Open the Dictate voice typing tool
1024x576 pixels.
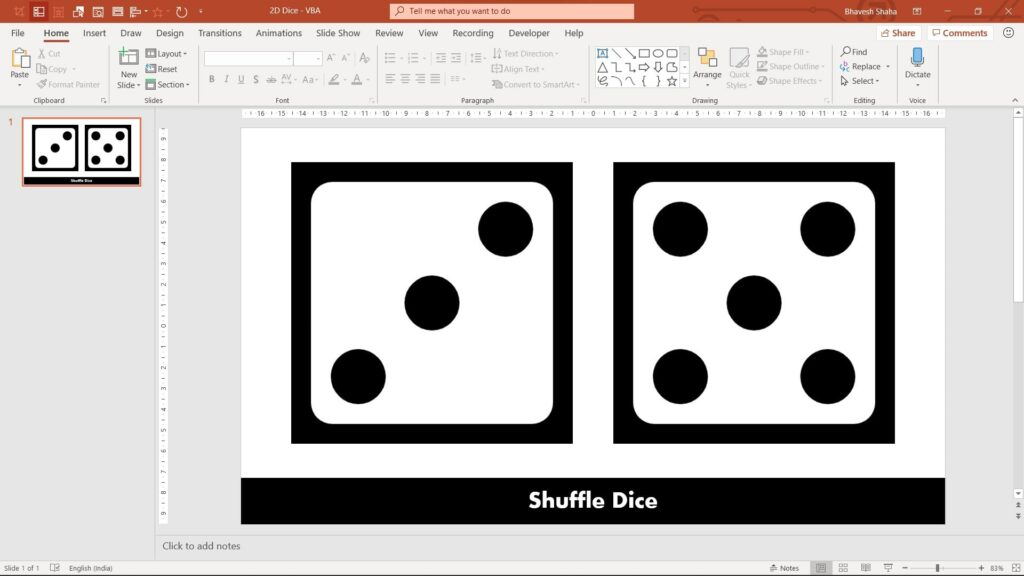917,68
